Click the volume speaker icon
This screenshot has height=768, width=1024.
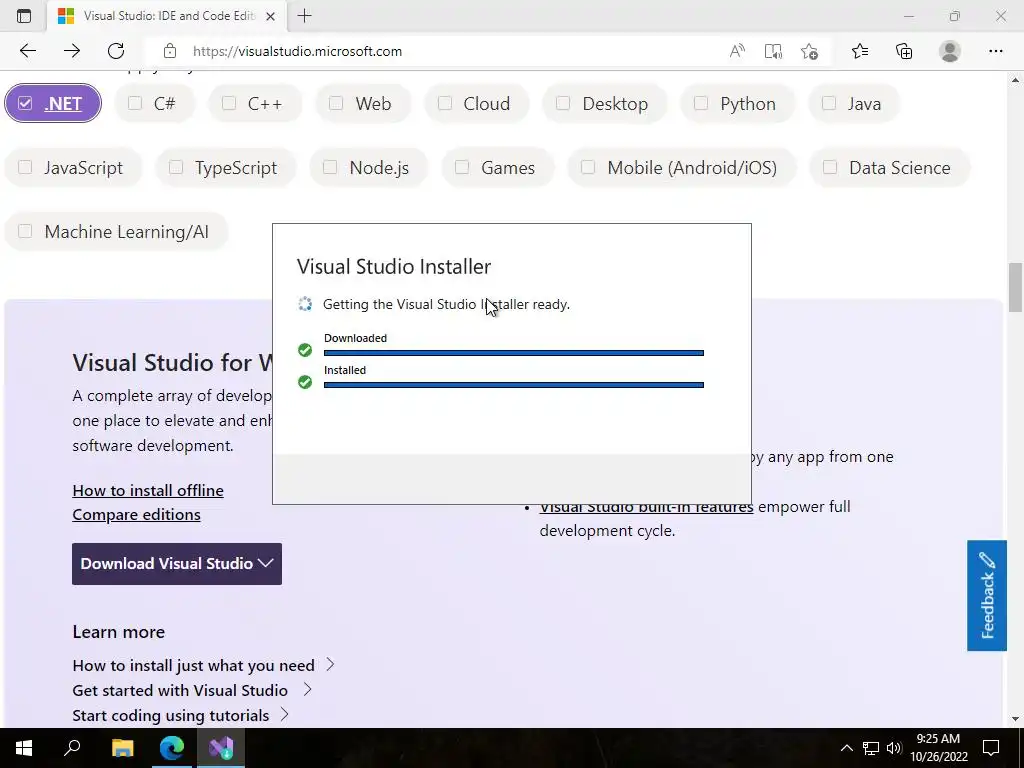[894, 748]
